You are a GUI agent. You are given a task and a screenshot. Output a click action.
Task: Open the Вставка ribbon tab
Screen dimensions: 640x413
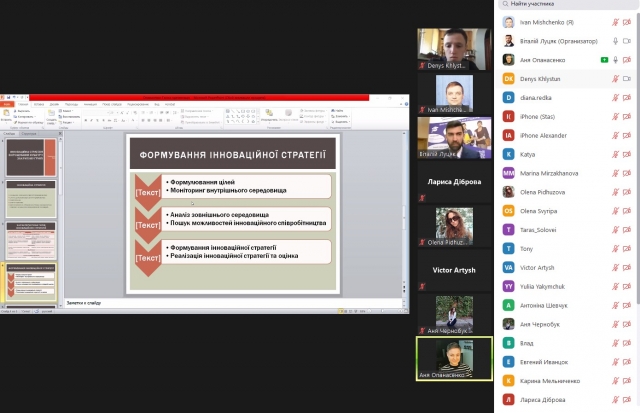[x=39, y=104]
